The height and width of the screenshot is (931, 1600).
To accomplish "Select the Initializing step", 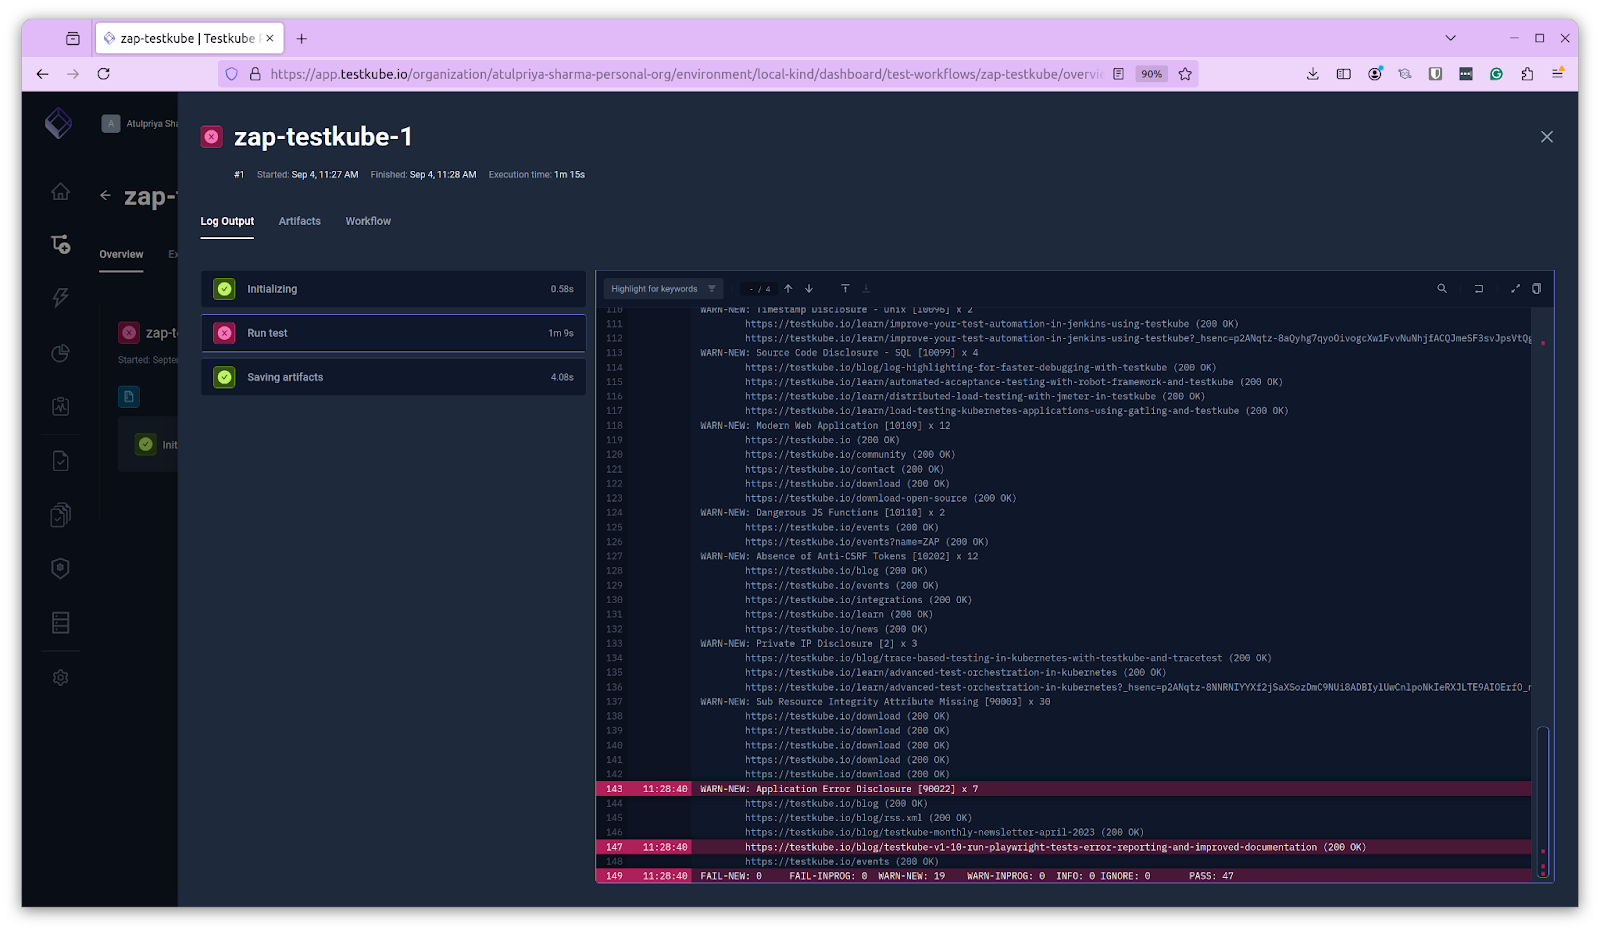I will (x=393, y=289).
